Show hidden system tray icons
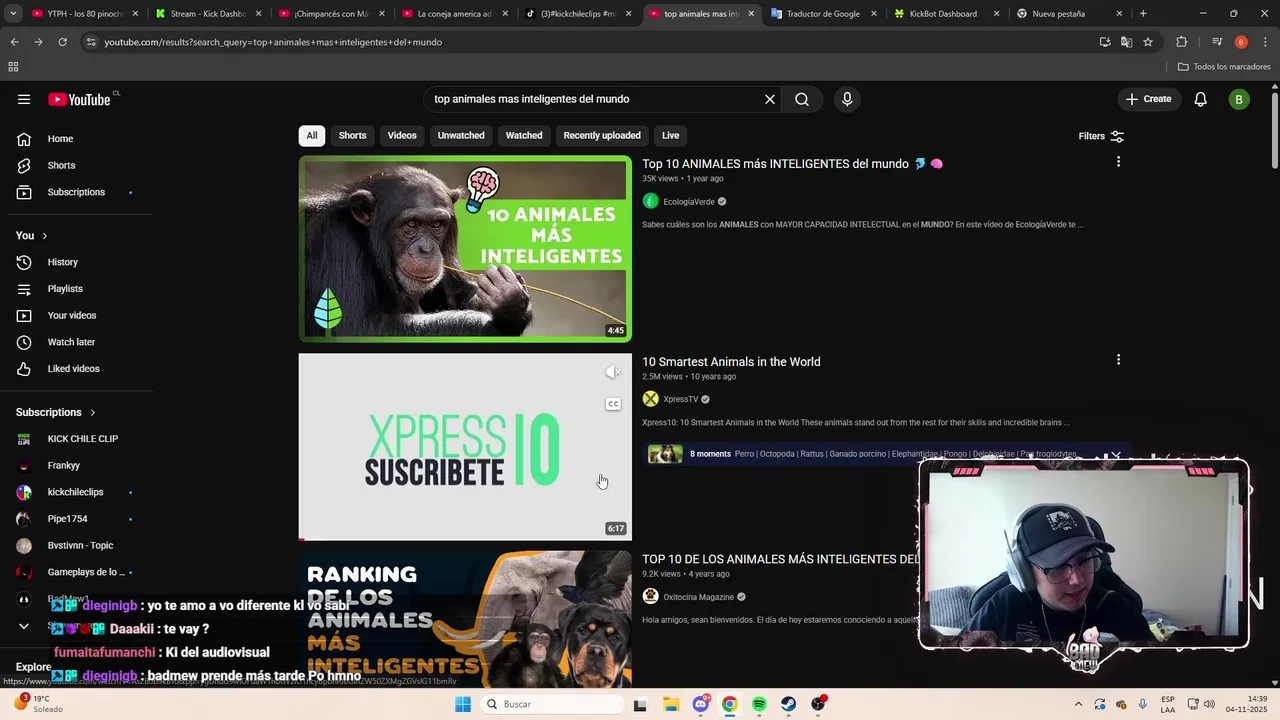This screenshot has height=720, width=1280. 1078,704
